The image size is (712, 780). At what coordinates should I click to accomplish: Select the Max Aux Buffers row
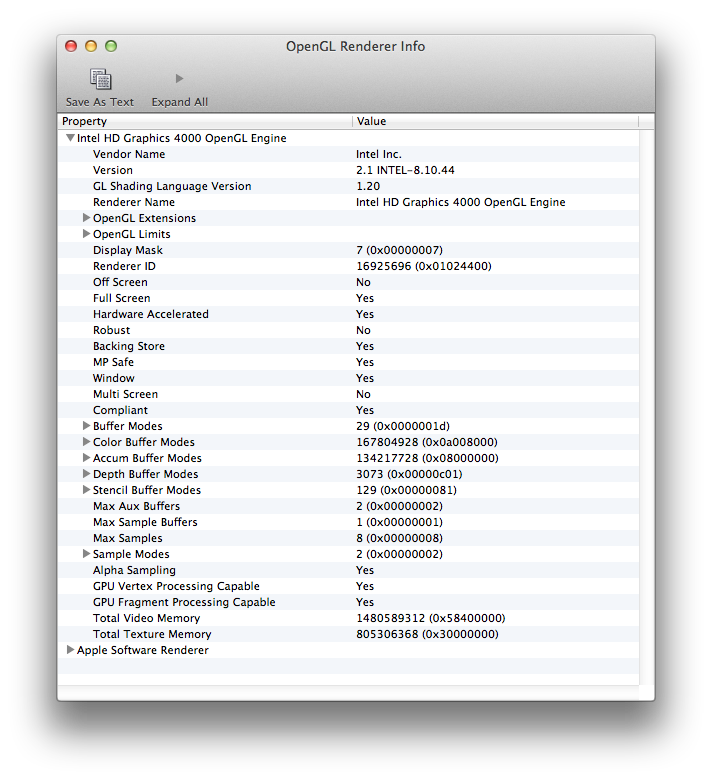pos(348,506)
